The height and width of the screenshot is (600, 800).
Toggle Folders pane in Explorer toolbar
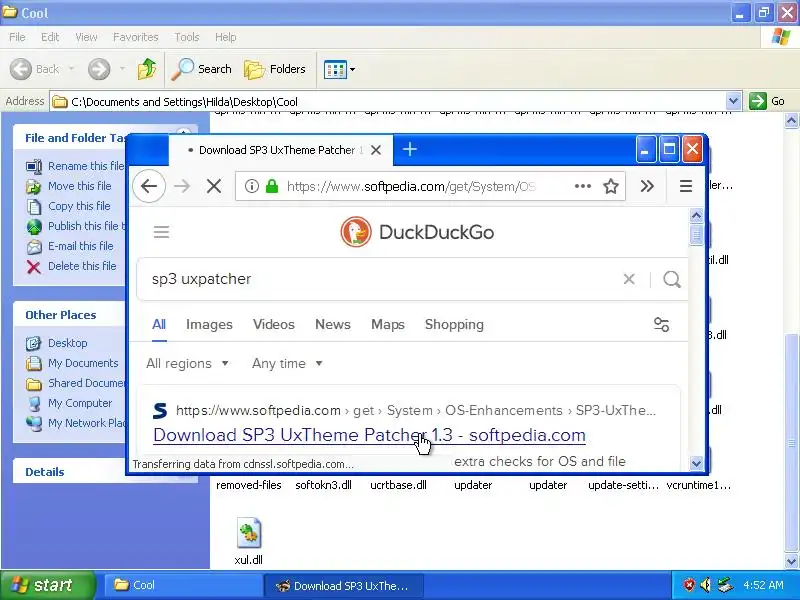pos(275,69)
